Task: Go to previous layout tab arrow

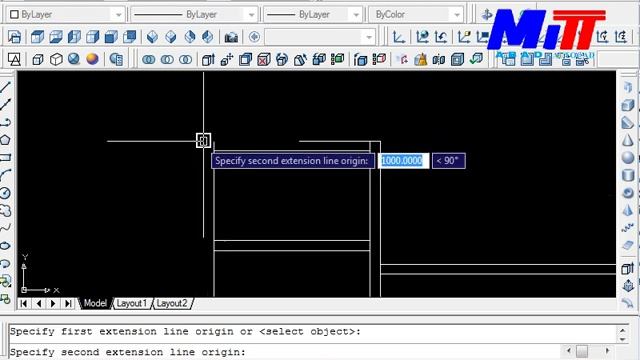Action: (x=39, y=303)
